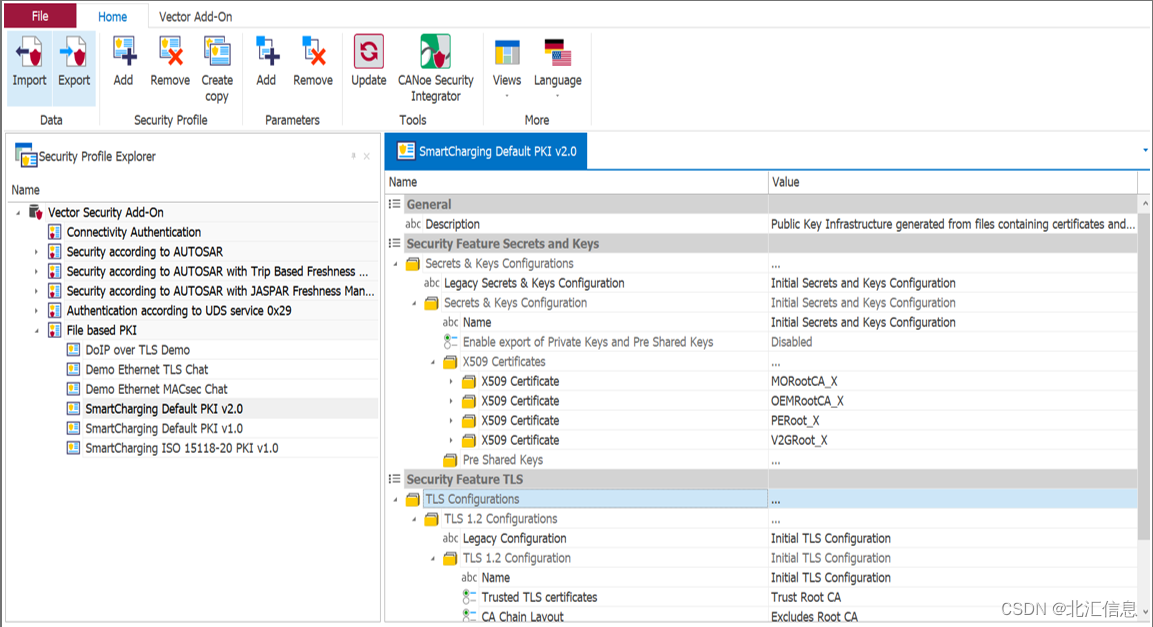Collapse the TLS 1.2 Configurations folder

pyautogui.click(x=414, y=519)
